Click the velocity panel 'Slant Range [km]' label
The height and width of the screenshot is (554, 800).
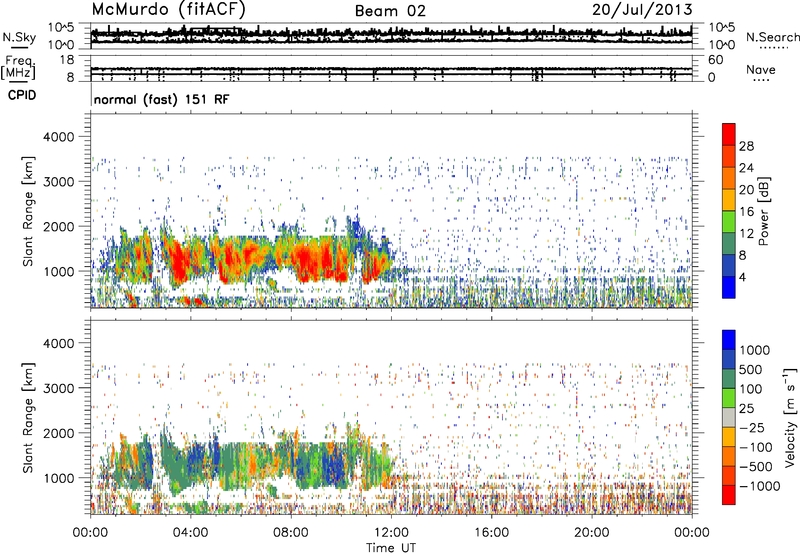28,417
